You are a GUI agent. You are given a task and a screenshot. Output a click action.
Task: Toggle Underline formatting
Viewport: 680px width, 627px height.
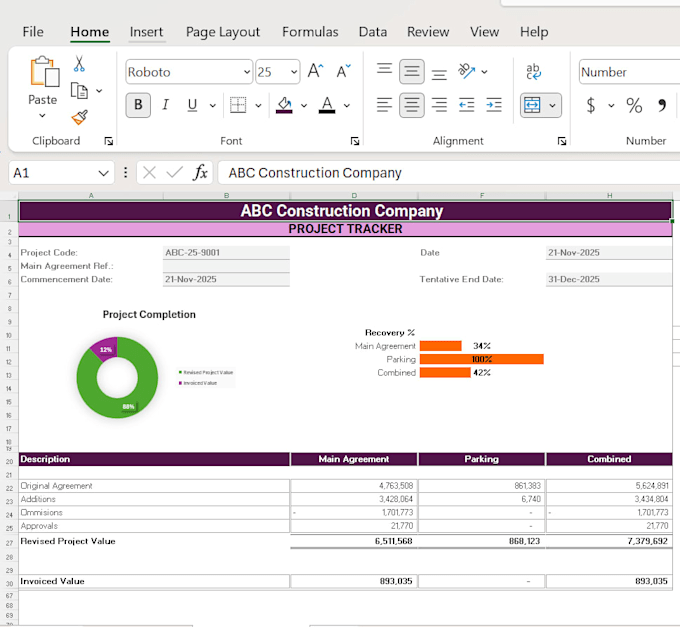click(192, 105)
